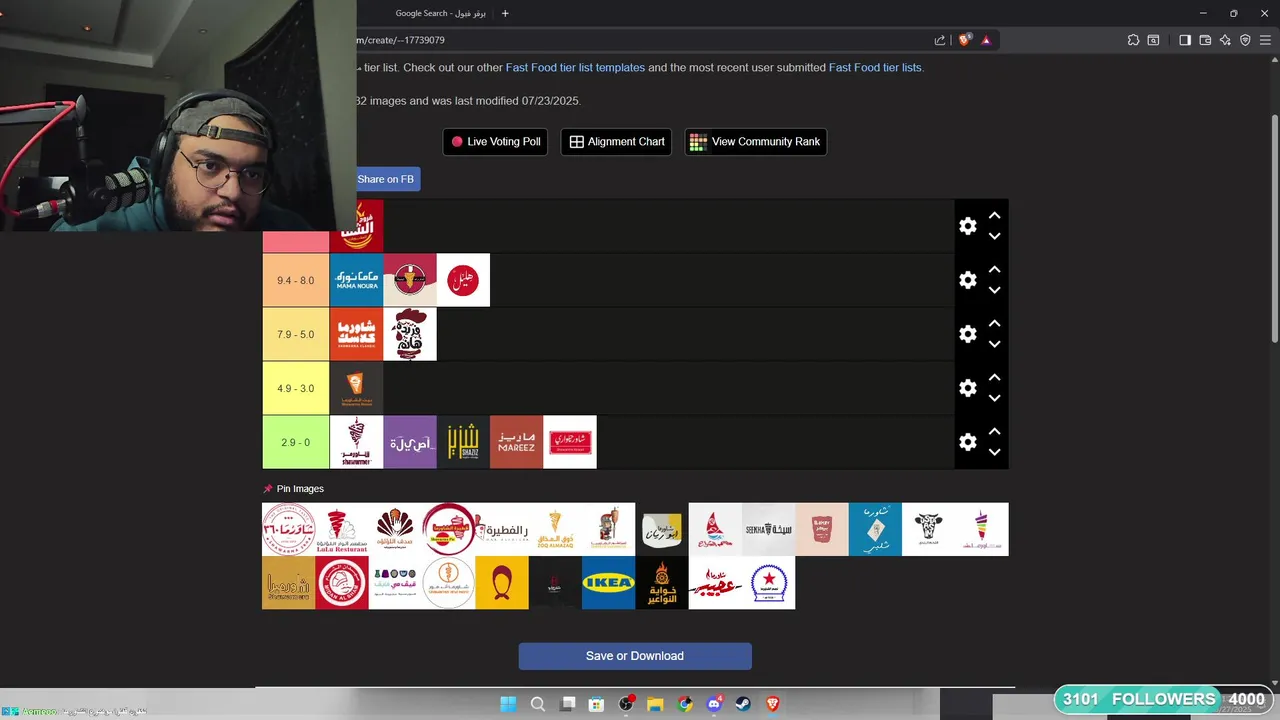Move the 2.9 - 0 row down
The image size is (1280, 720).
994,452
